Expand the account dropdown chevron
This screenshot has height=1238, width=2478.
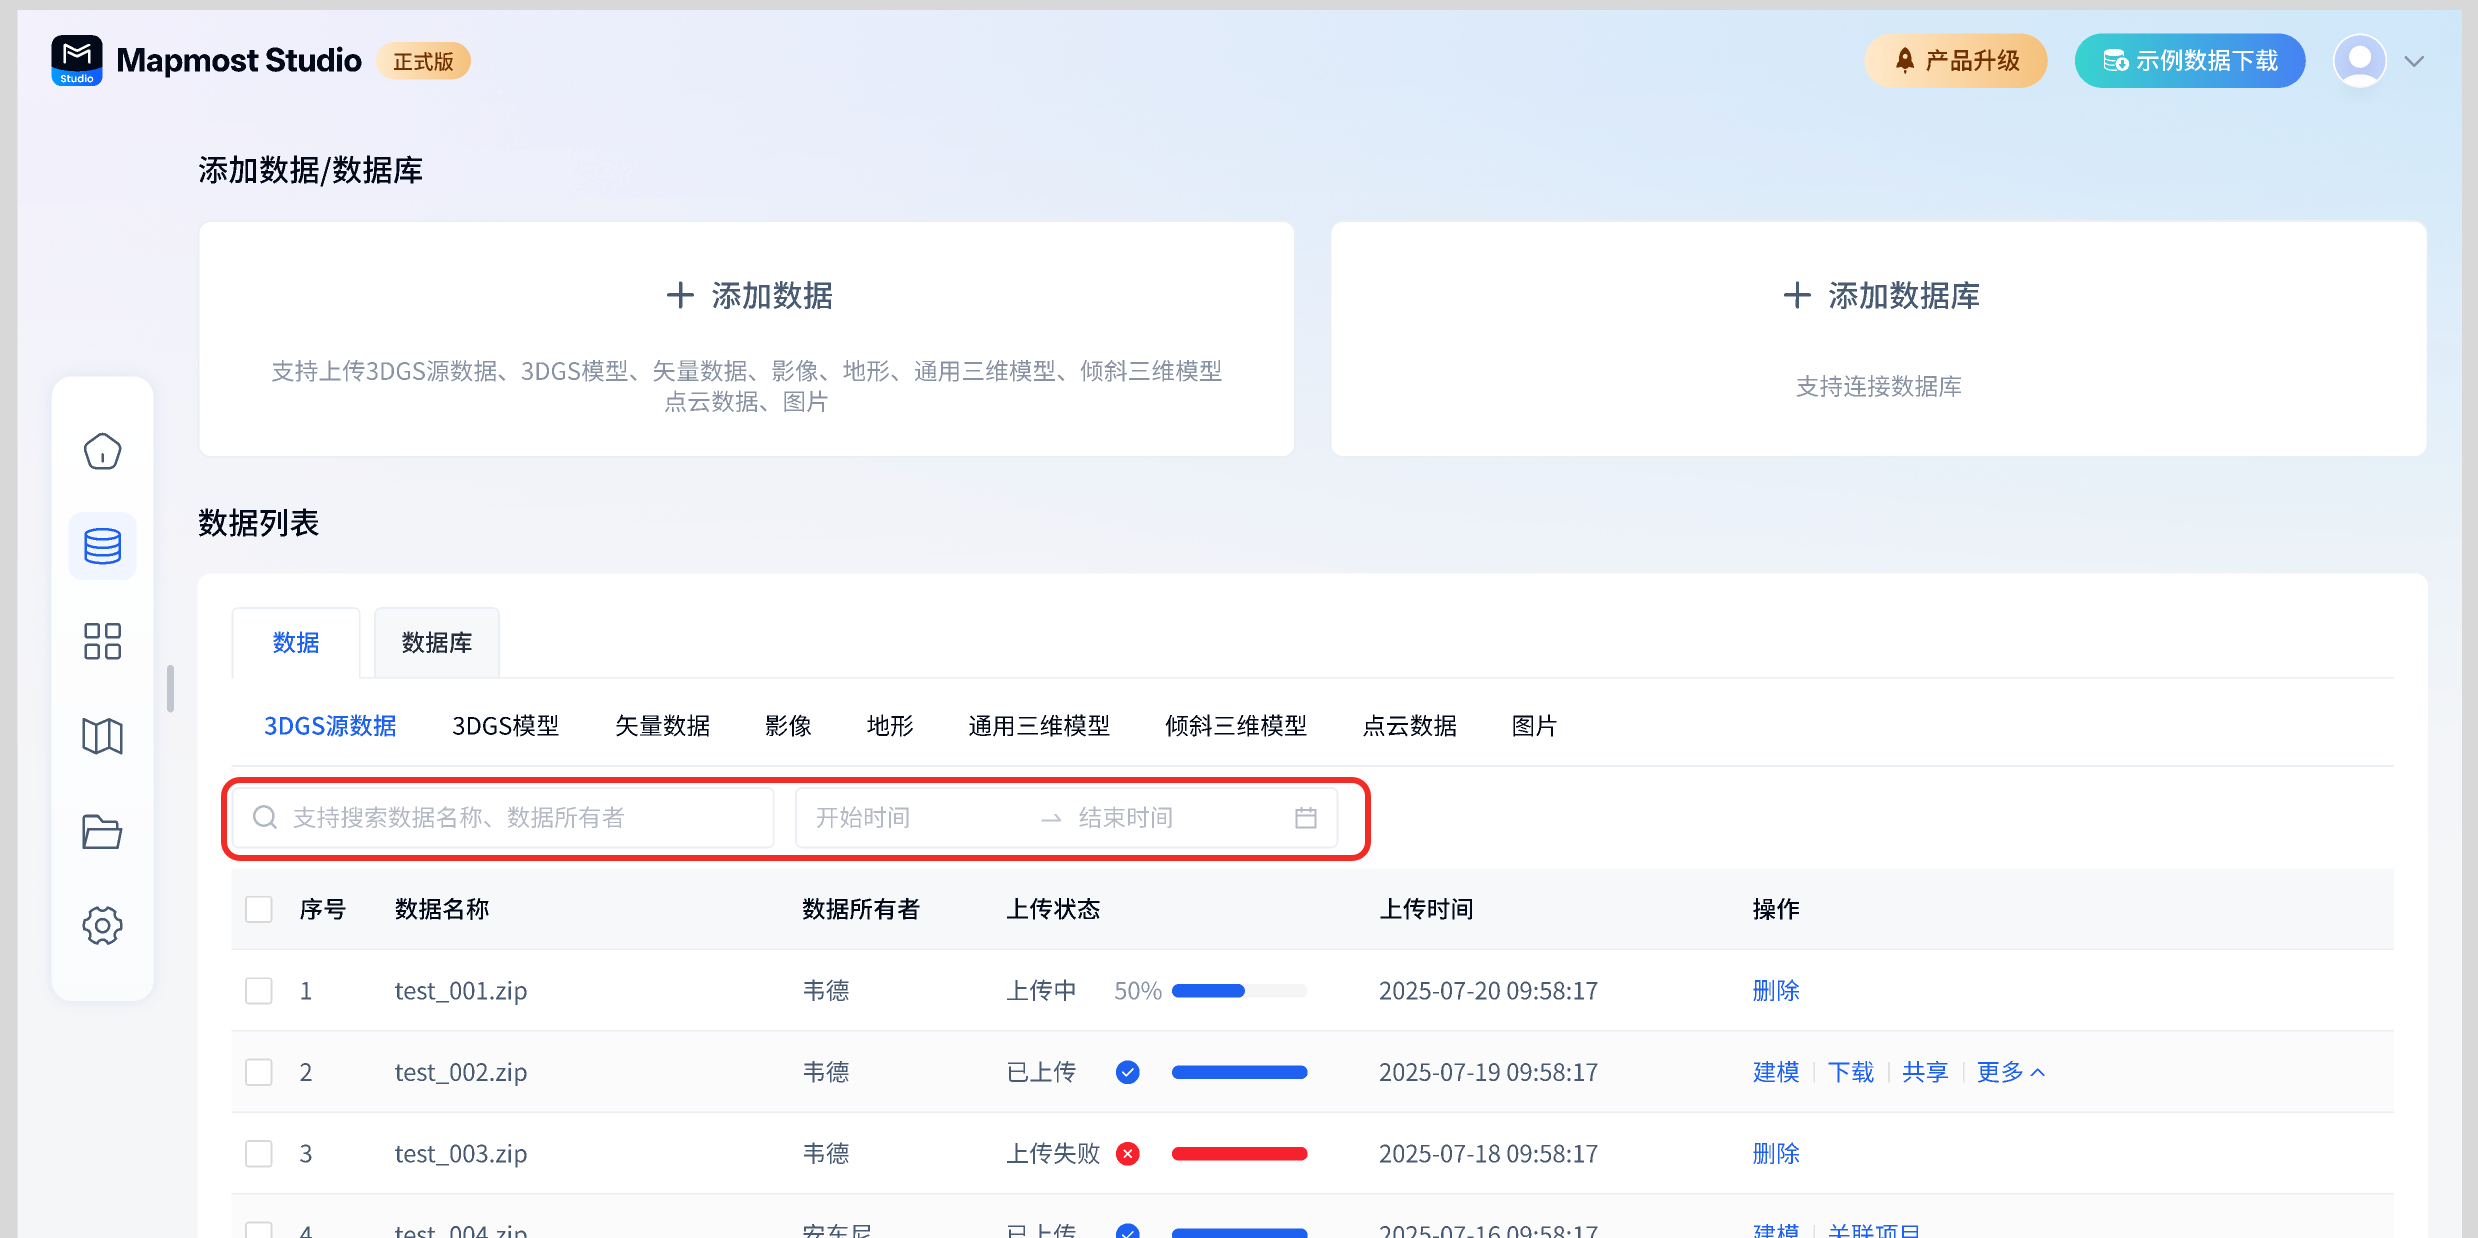click(2414, 62)
